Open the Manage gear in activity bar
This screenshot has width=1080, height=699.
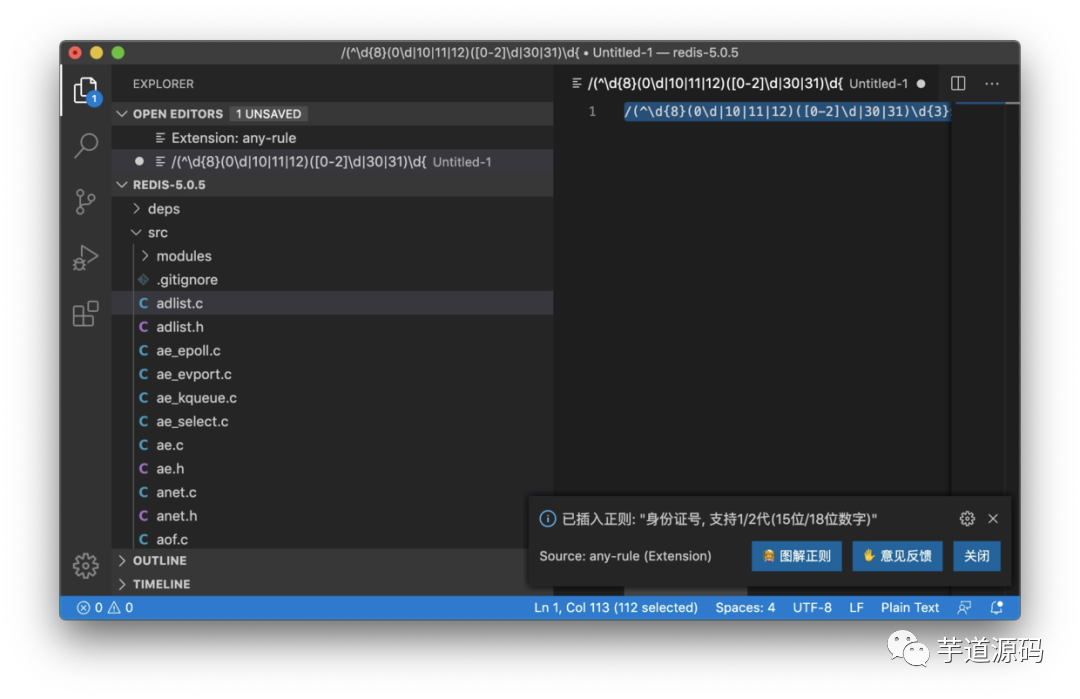click(x=86, y=565)
